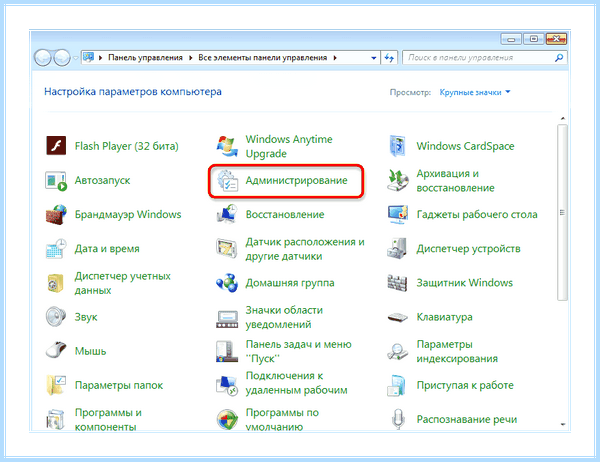Open the Программы и компоненты link
This screenshot has width=600, height=462.
click(x=108, y=420)
